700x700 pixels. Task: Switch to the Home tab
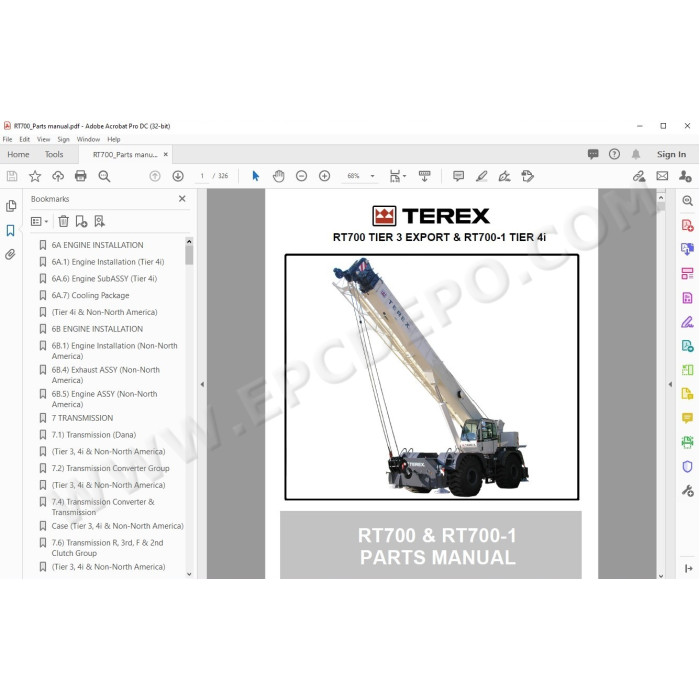18,154
